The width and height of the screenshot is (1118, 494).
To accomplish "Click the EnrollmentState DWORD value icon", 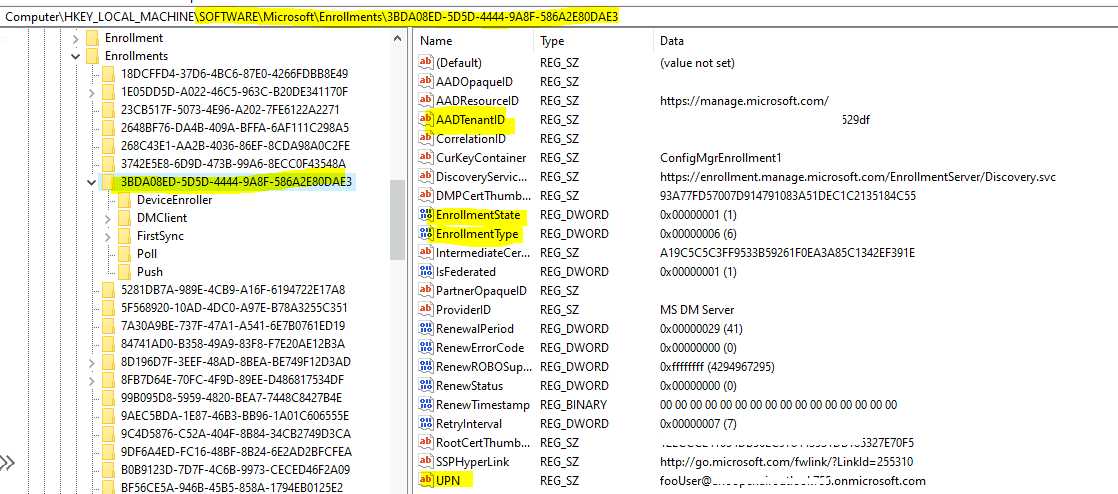I will click(x=426, y=215).
